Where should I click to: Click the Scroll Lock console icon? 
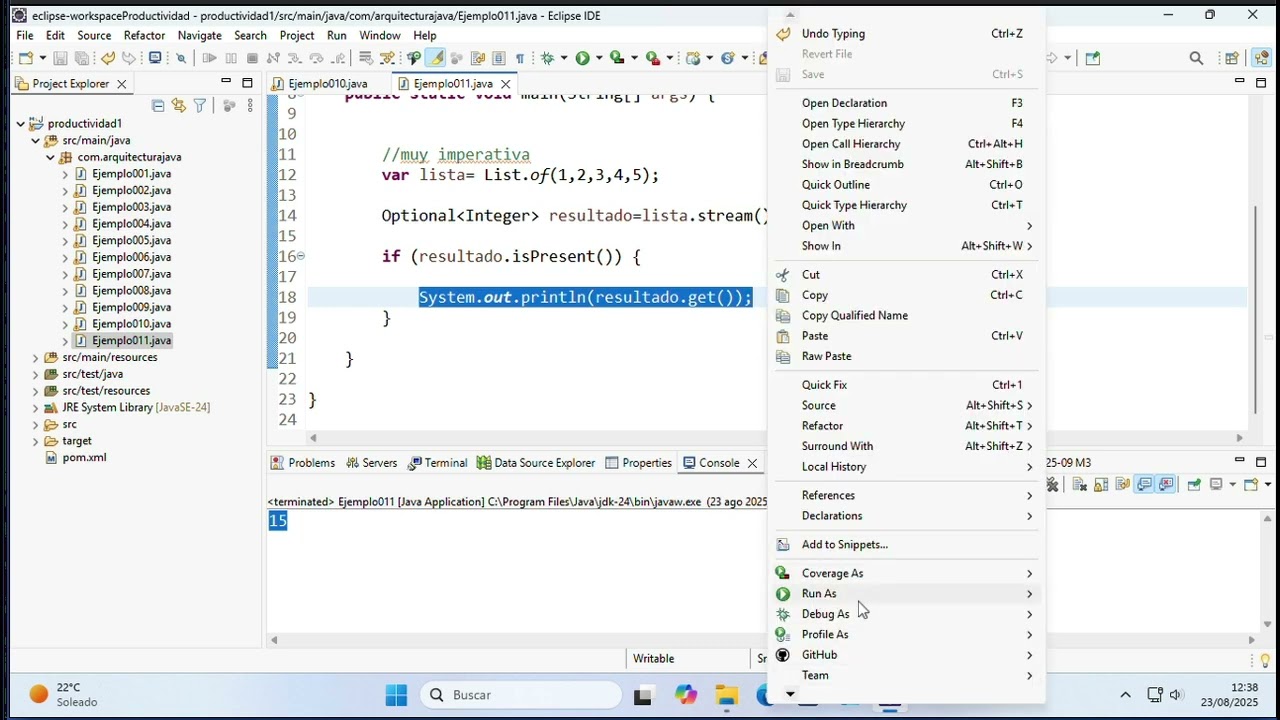1101,484
